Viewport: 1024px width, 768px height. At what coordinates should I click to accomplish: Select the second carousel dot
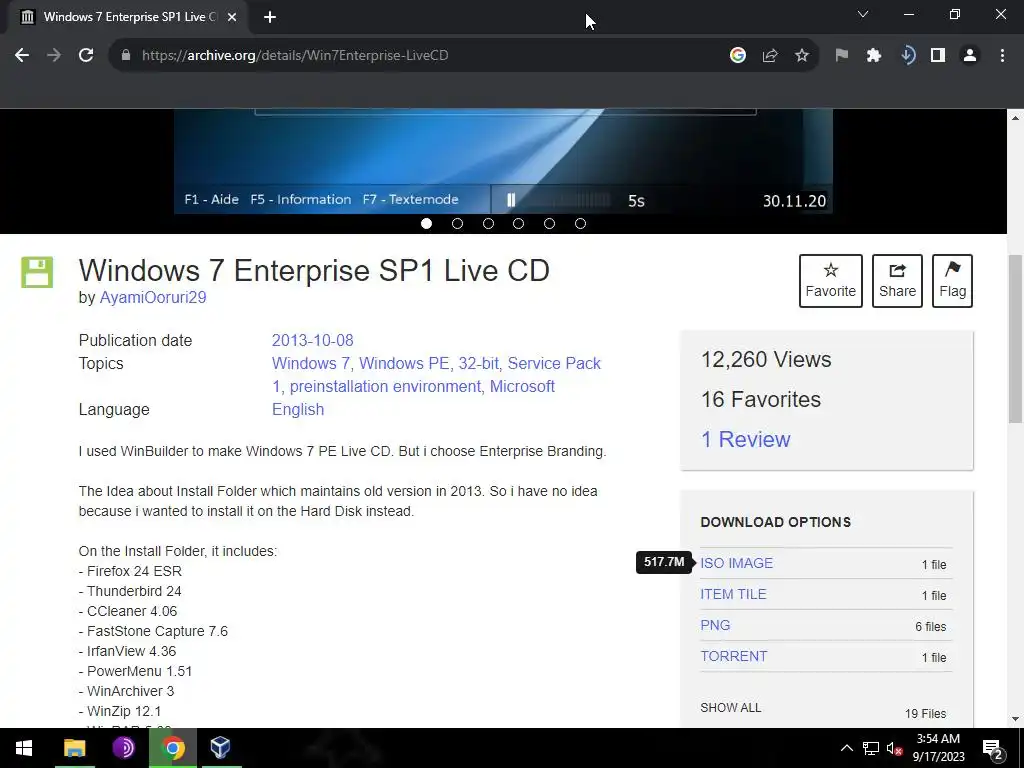457,223
